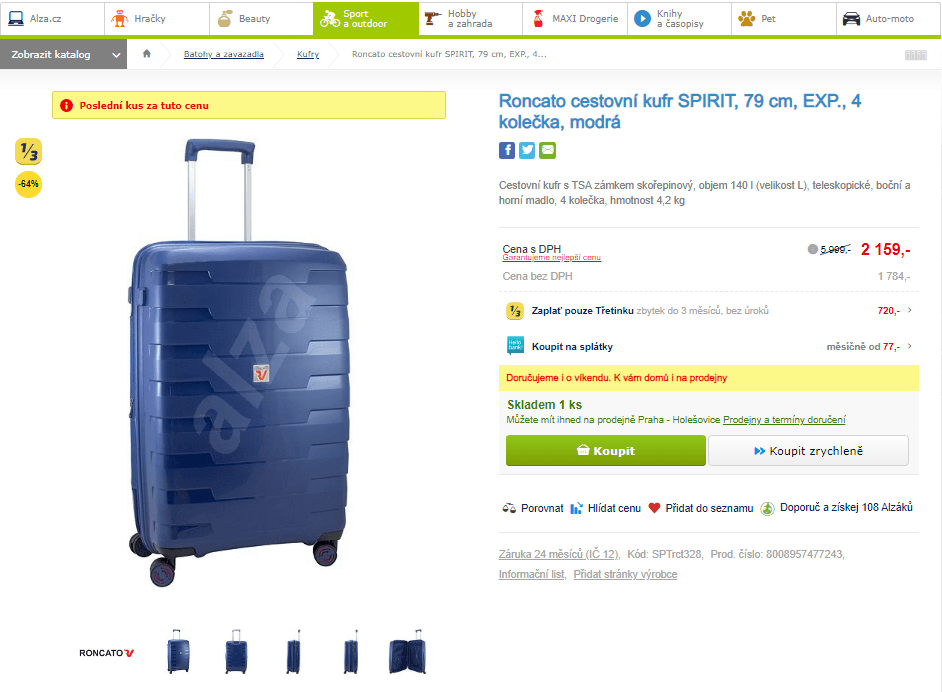Open the Garantujeme nejlepší cenu link
This screenshot has height=692, width=942.
pyautogui.click(x=550, y=257)
